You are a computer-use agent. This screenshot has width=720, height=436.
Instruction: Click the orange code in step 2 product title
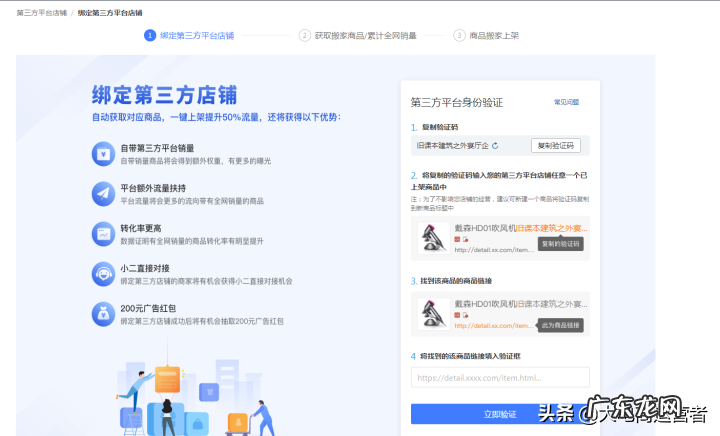point(552,228)
